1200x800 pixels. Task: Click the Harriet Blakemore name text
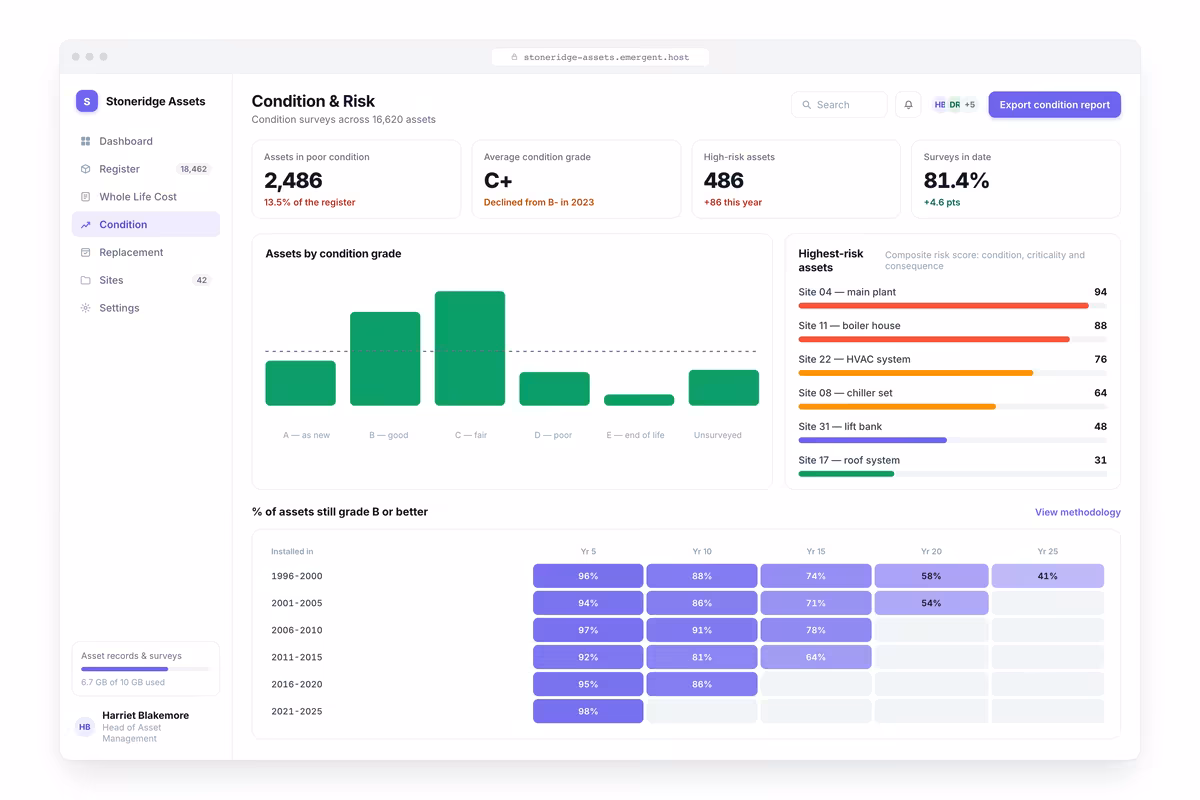[145, 715]
